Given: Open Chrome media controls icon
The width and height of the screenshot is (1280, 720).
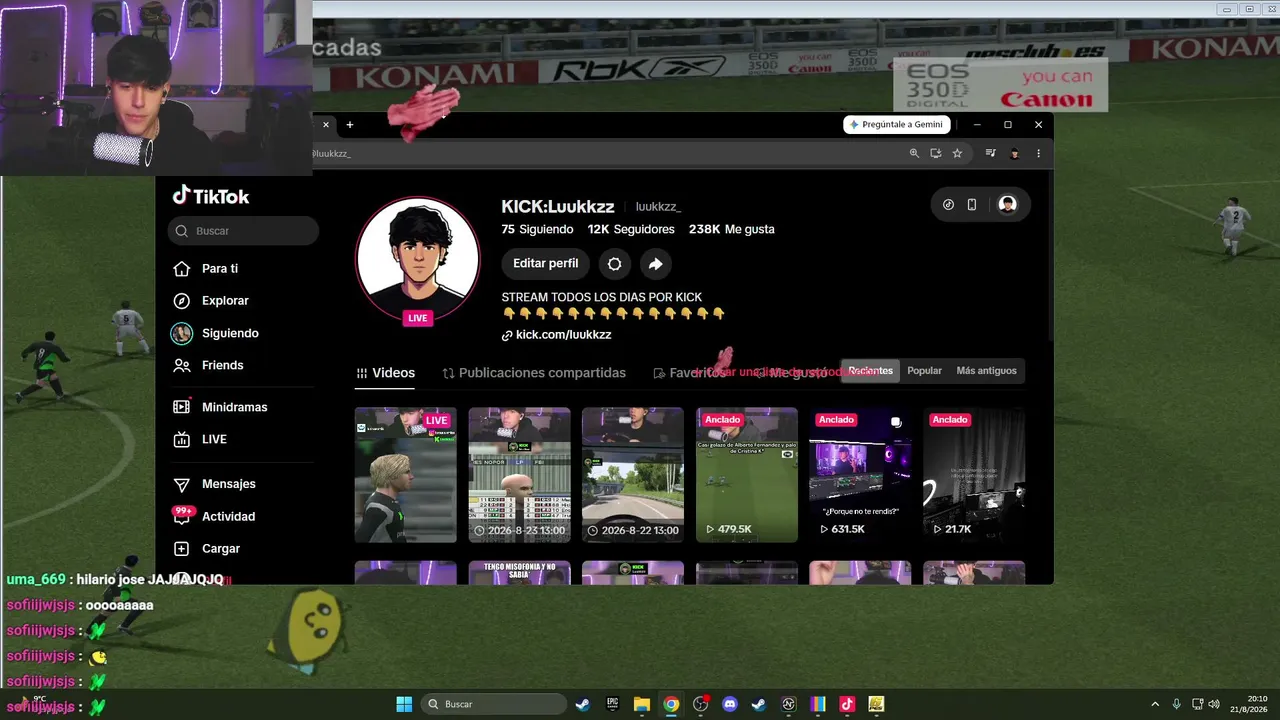Looking at the screenshot, I should 990,154.
